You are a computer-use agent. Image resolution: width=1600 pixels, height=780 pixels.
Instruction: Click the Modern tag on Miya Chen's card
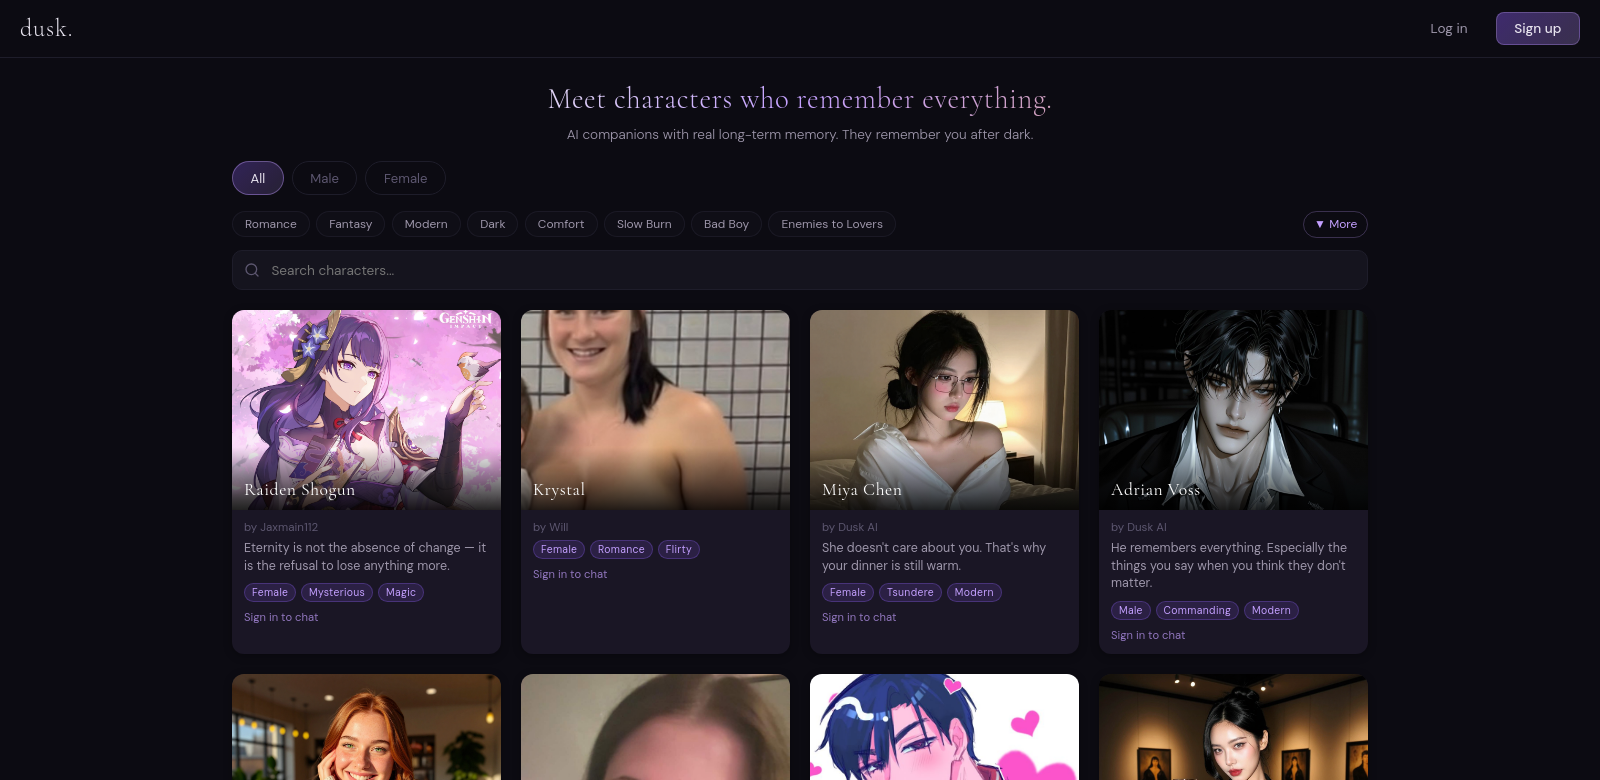click(x=974, y=592)
